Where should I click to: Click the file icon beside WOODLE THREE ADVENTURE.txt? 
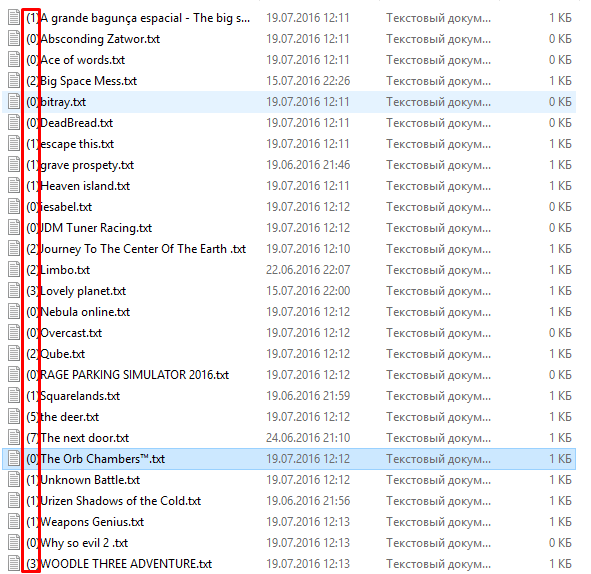14,564
